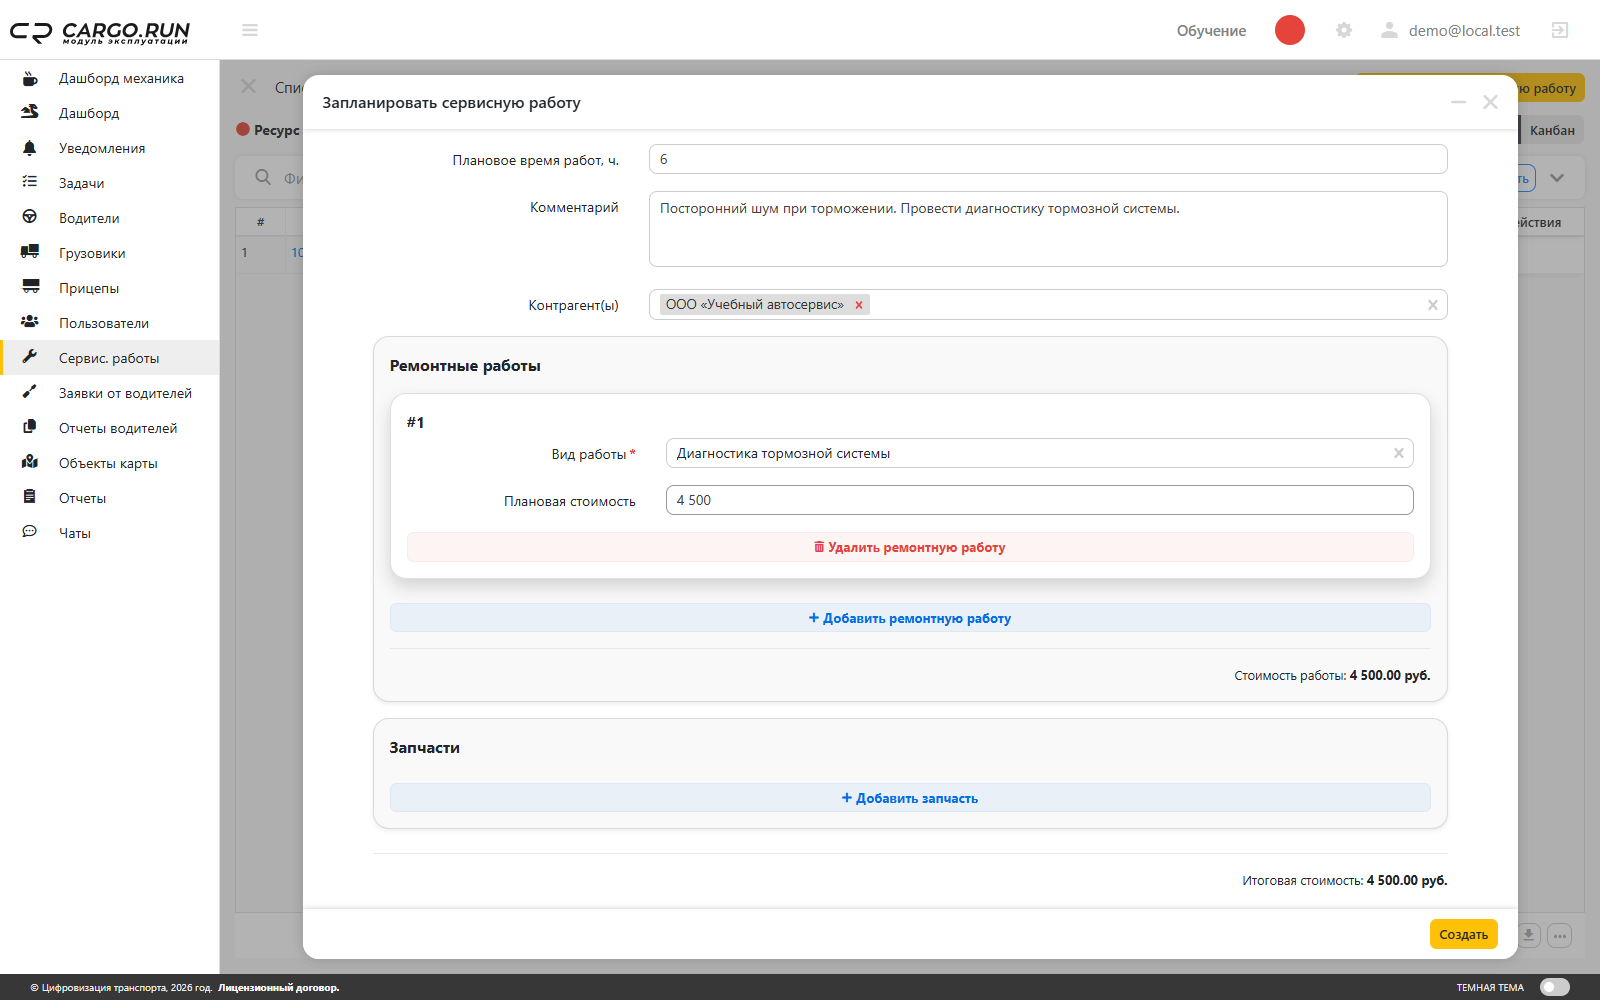Go to Водители steering wheel icon
1600x1000 pixels.
click(30, 218)
